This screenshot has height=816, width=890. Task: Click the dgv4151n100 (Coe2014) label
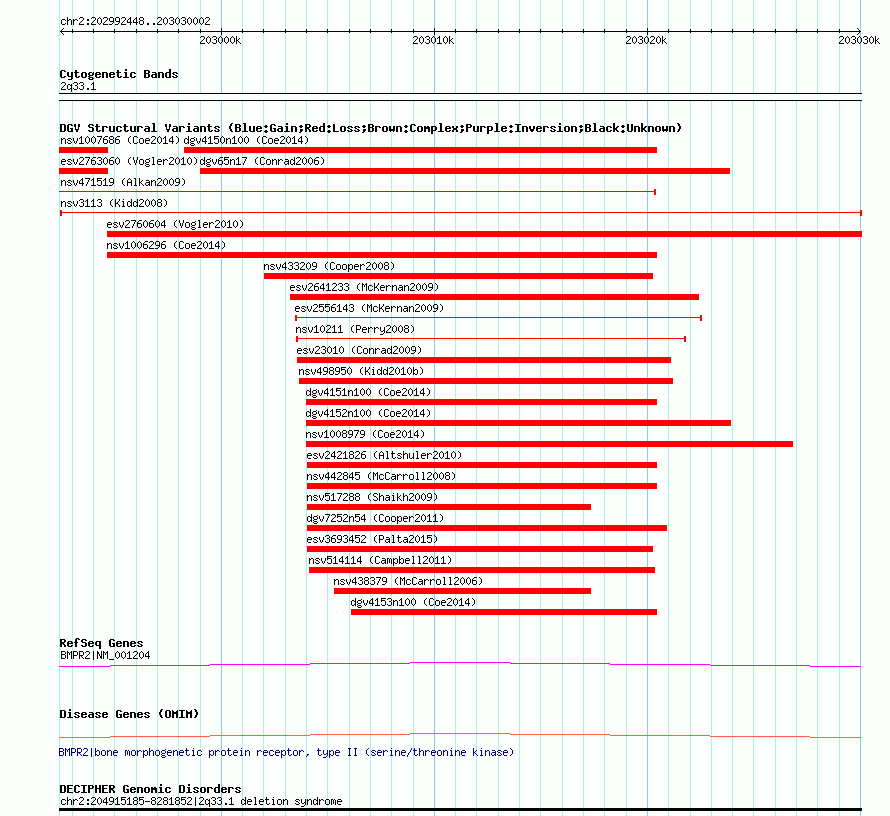[x=368, y=392]
